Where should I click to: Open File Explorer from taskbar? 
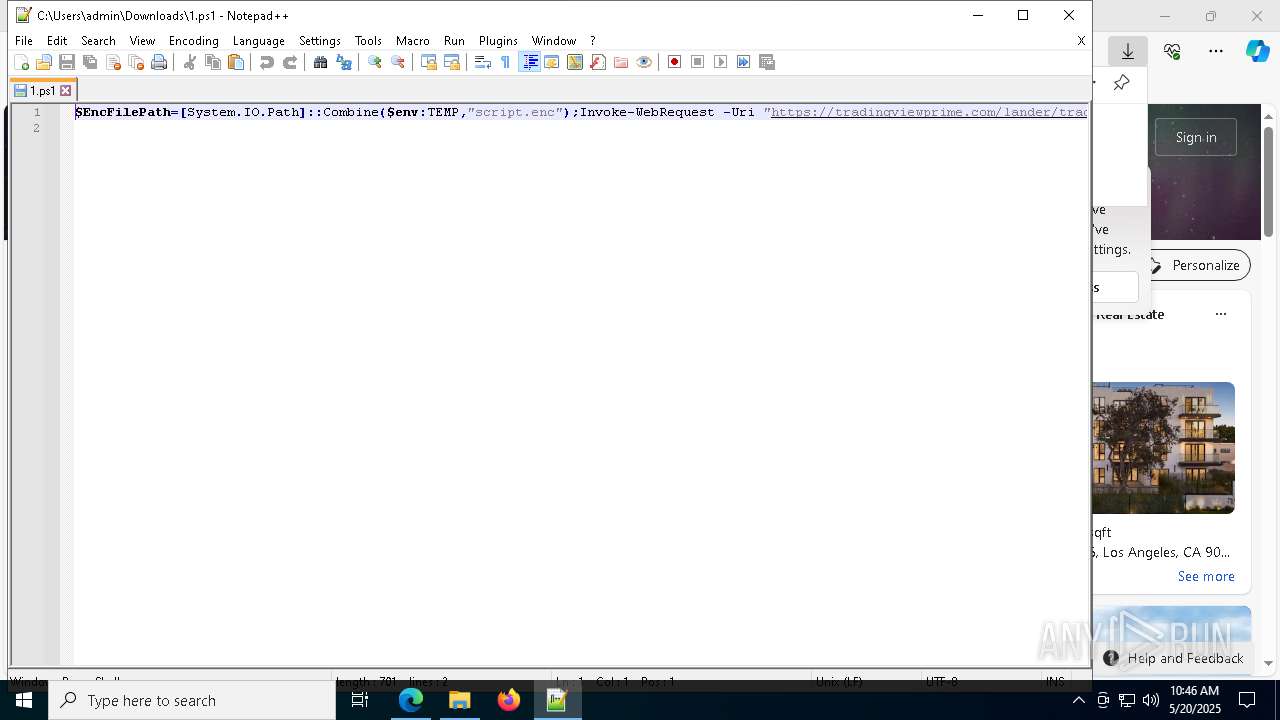[x=460, y=700]
